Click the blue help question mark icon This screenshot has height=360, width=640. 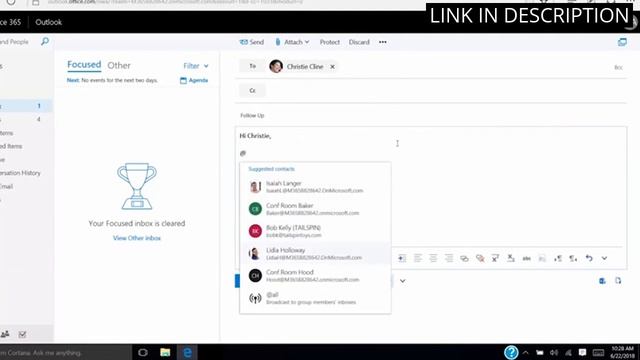(511, 352)
